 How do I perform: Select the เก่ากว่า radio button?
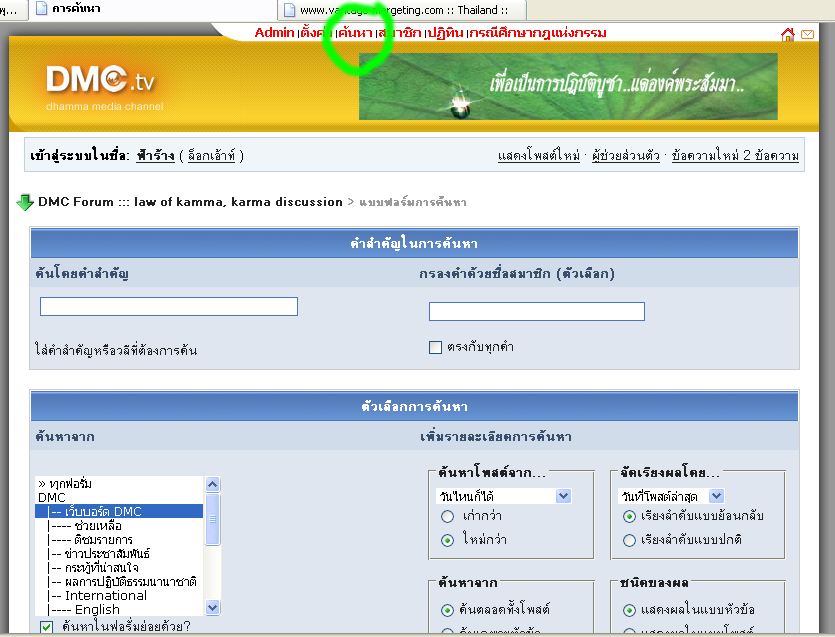(x=447, y=517)
